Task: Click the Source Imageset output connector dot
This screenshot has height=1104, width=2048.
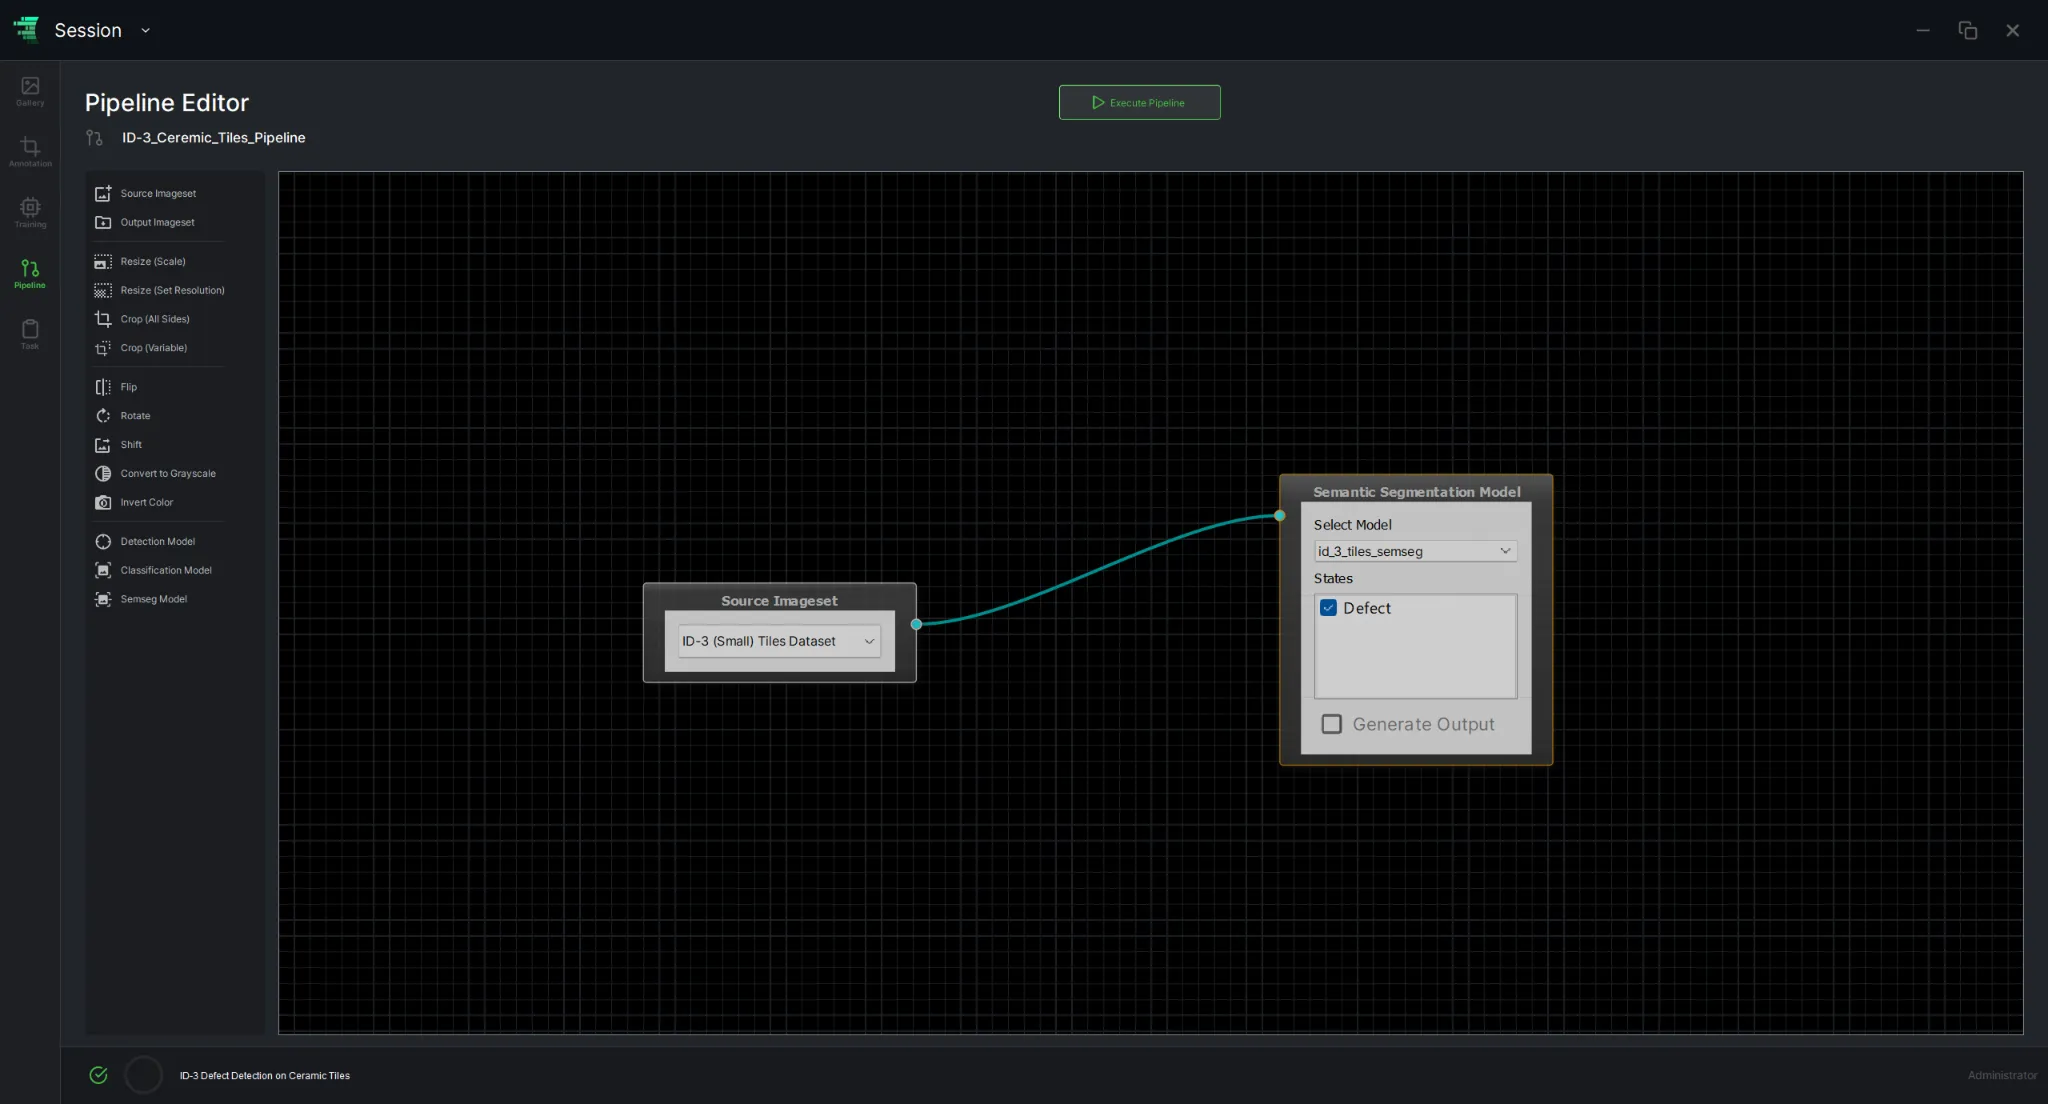Action: coord(916,624)
